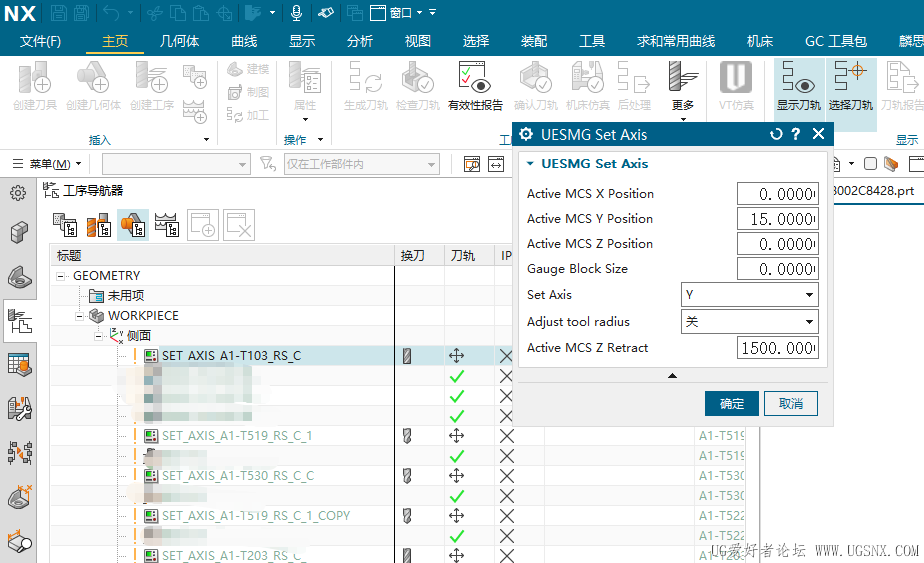Open 有效性报告 validity report
Screen dimensions: 924x563
pyautogui.click(x=475, y=87)
